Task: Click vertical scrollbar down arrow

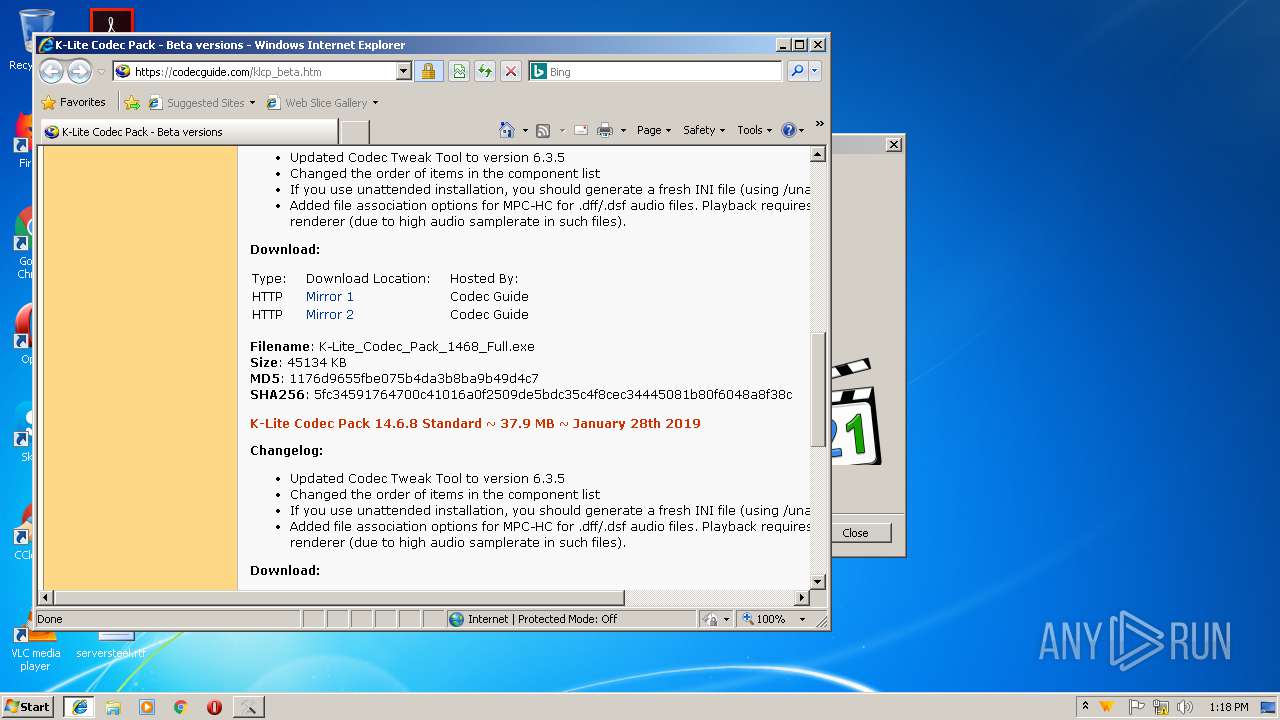Action: coord(818,581)
